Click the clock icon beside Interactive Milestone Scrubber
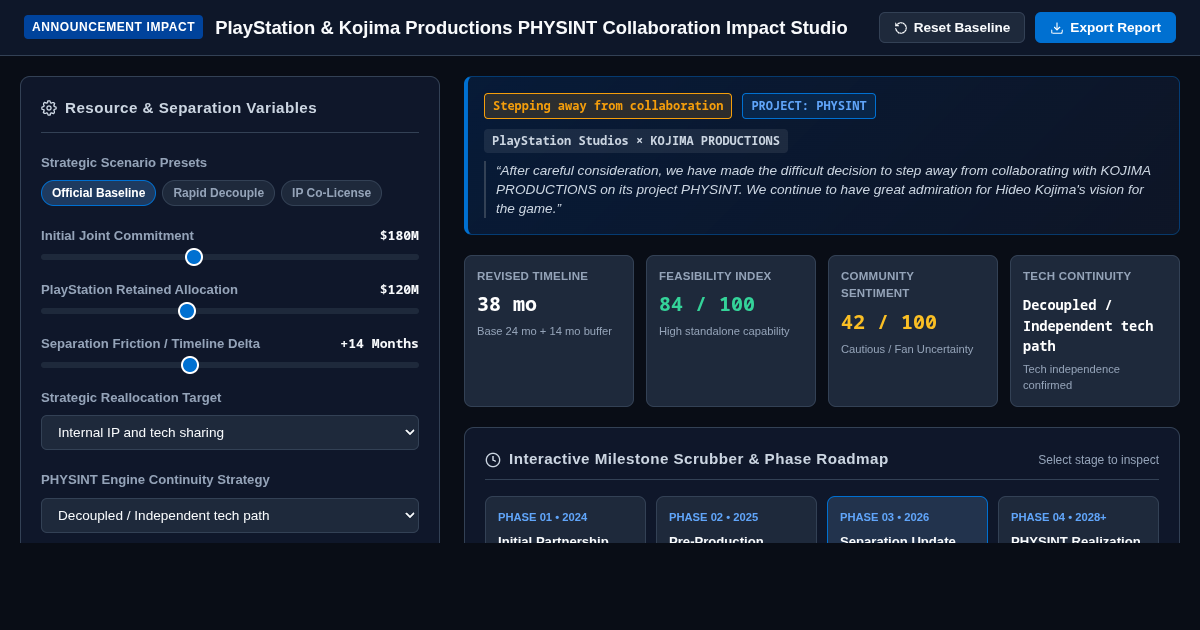1200x630 pixels. (x=493, y=460)
